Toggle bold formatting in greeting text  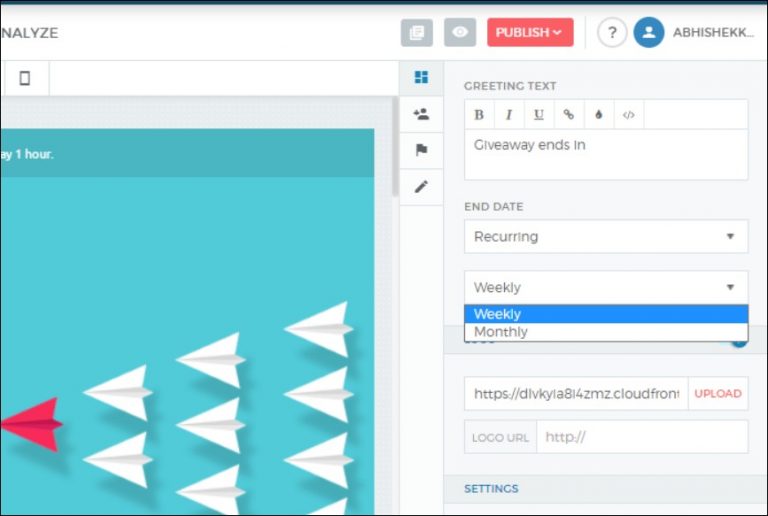click(479, 115)
